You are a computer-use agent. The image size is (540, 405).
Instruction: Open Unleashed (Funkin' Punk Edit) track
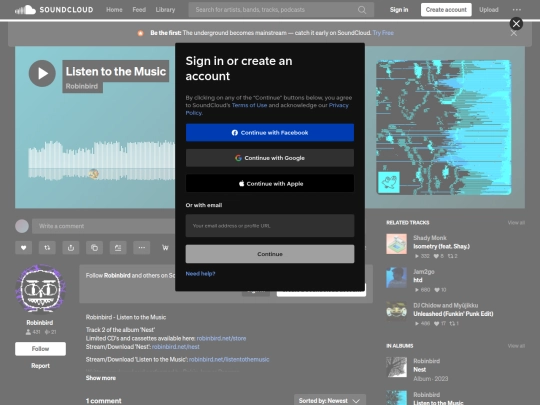coord(453,314)
